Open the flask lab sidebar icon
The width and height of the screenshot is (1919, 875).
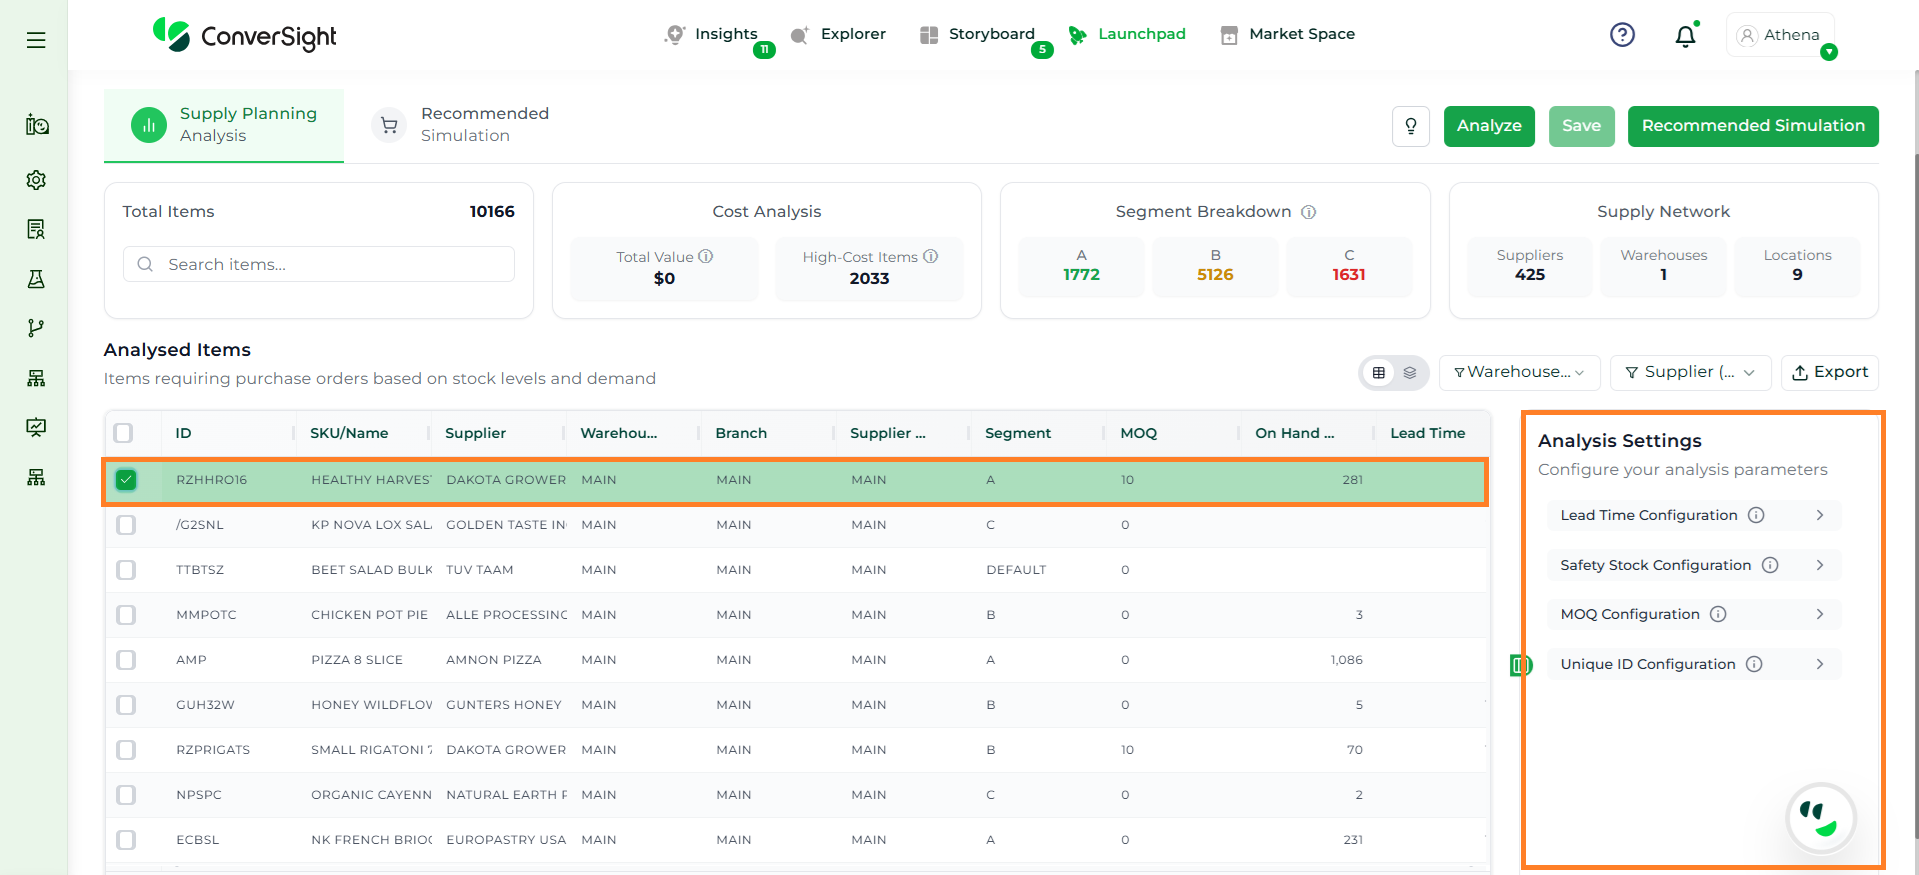(x=36, y=279)
